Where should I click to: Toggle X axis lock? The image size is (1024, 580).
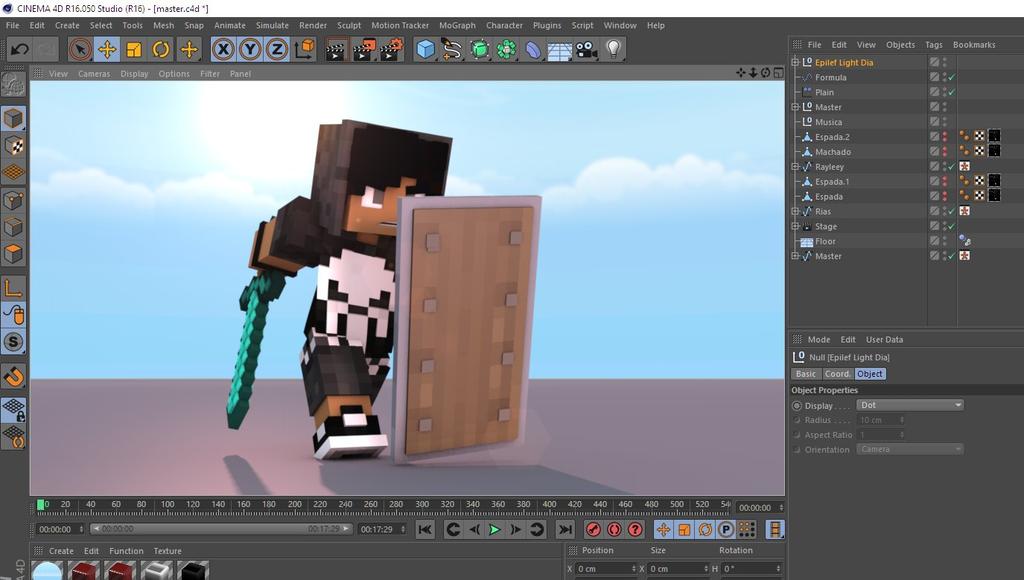coord(223,49)
